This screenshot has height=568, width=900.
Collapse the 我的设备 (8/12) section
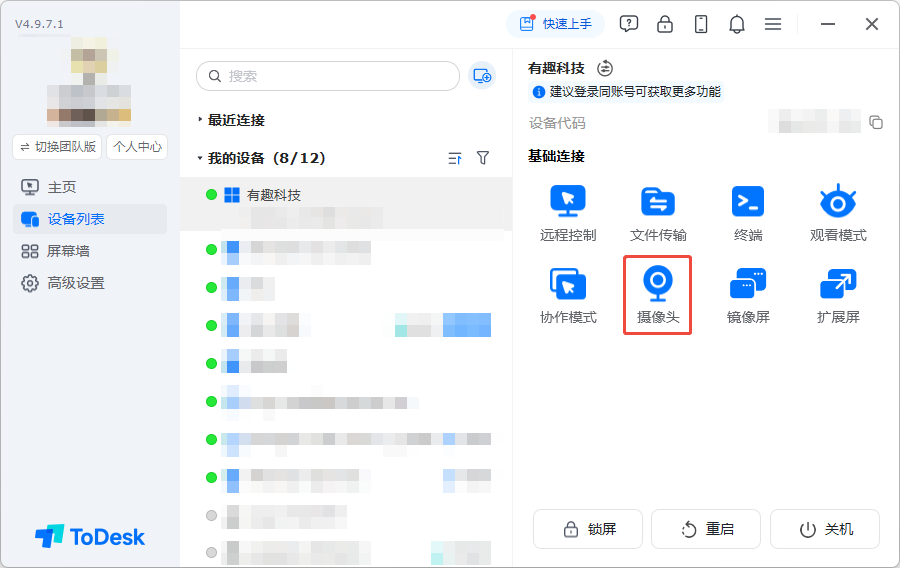[x=262, y=158]
